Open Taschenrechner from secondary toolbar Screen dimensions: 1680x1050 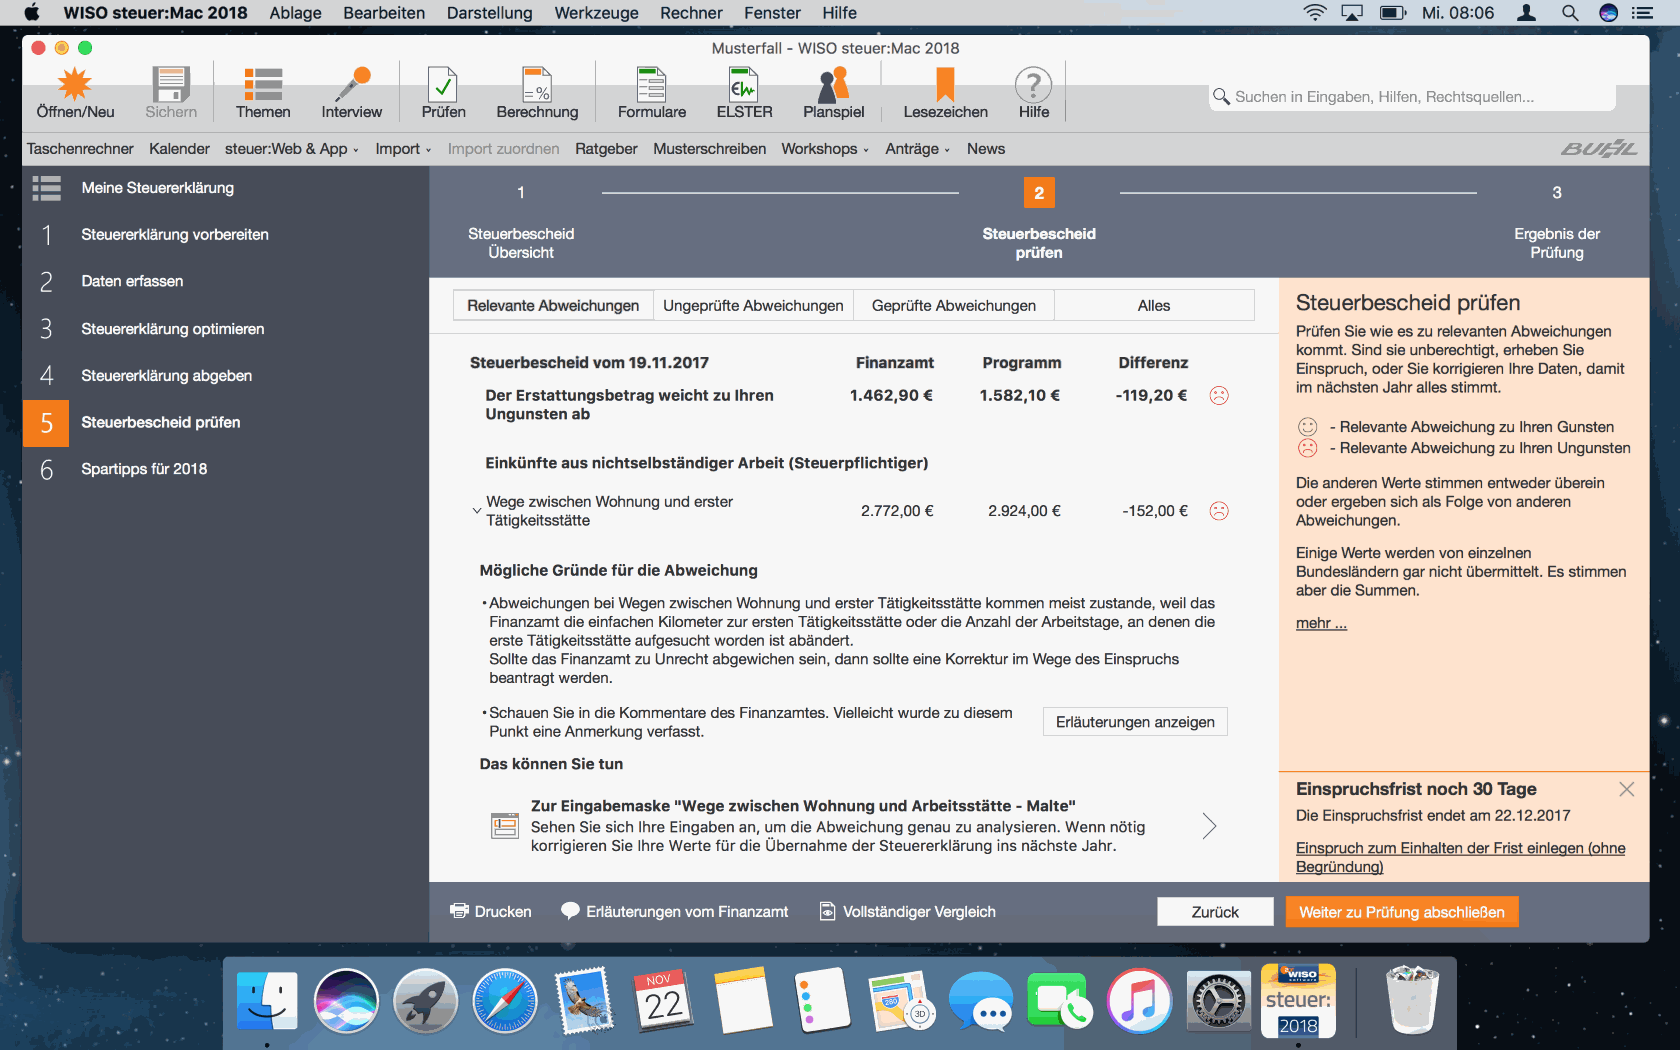pos(80,149)
